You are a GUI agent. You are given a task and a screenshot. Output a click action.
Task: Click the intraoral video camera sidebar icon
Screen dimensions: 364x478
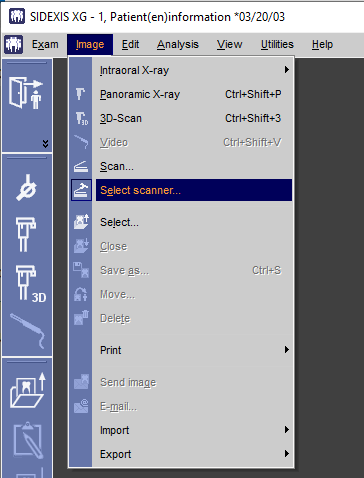tap(27, 330)
